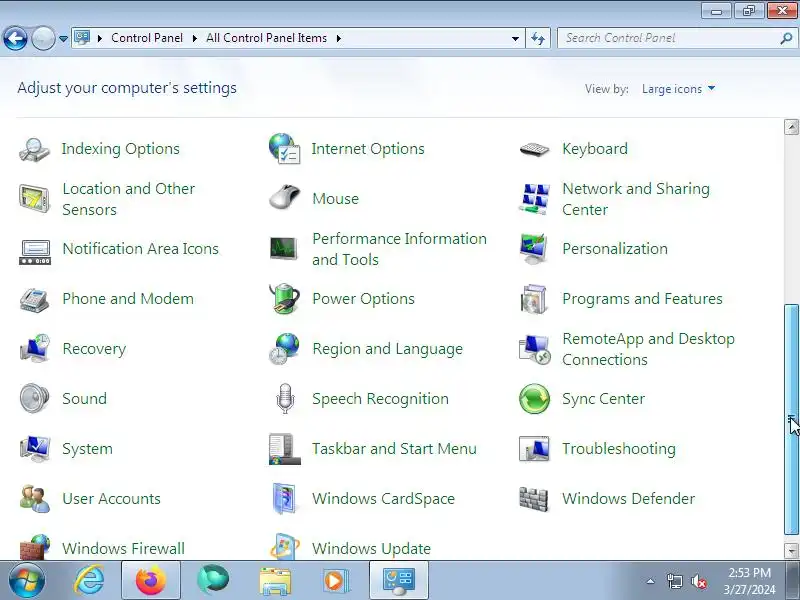Open the teal round taskbar app icon

tap(213, 580)
